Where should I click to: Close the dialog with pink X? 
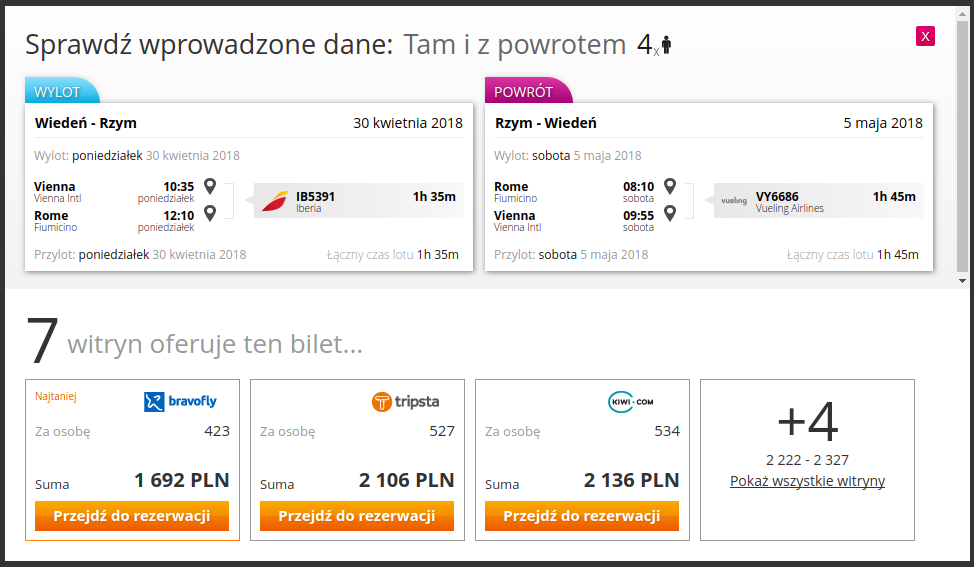(925, 36)
